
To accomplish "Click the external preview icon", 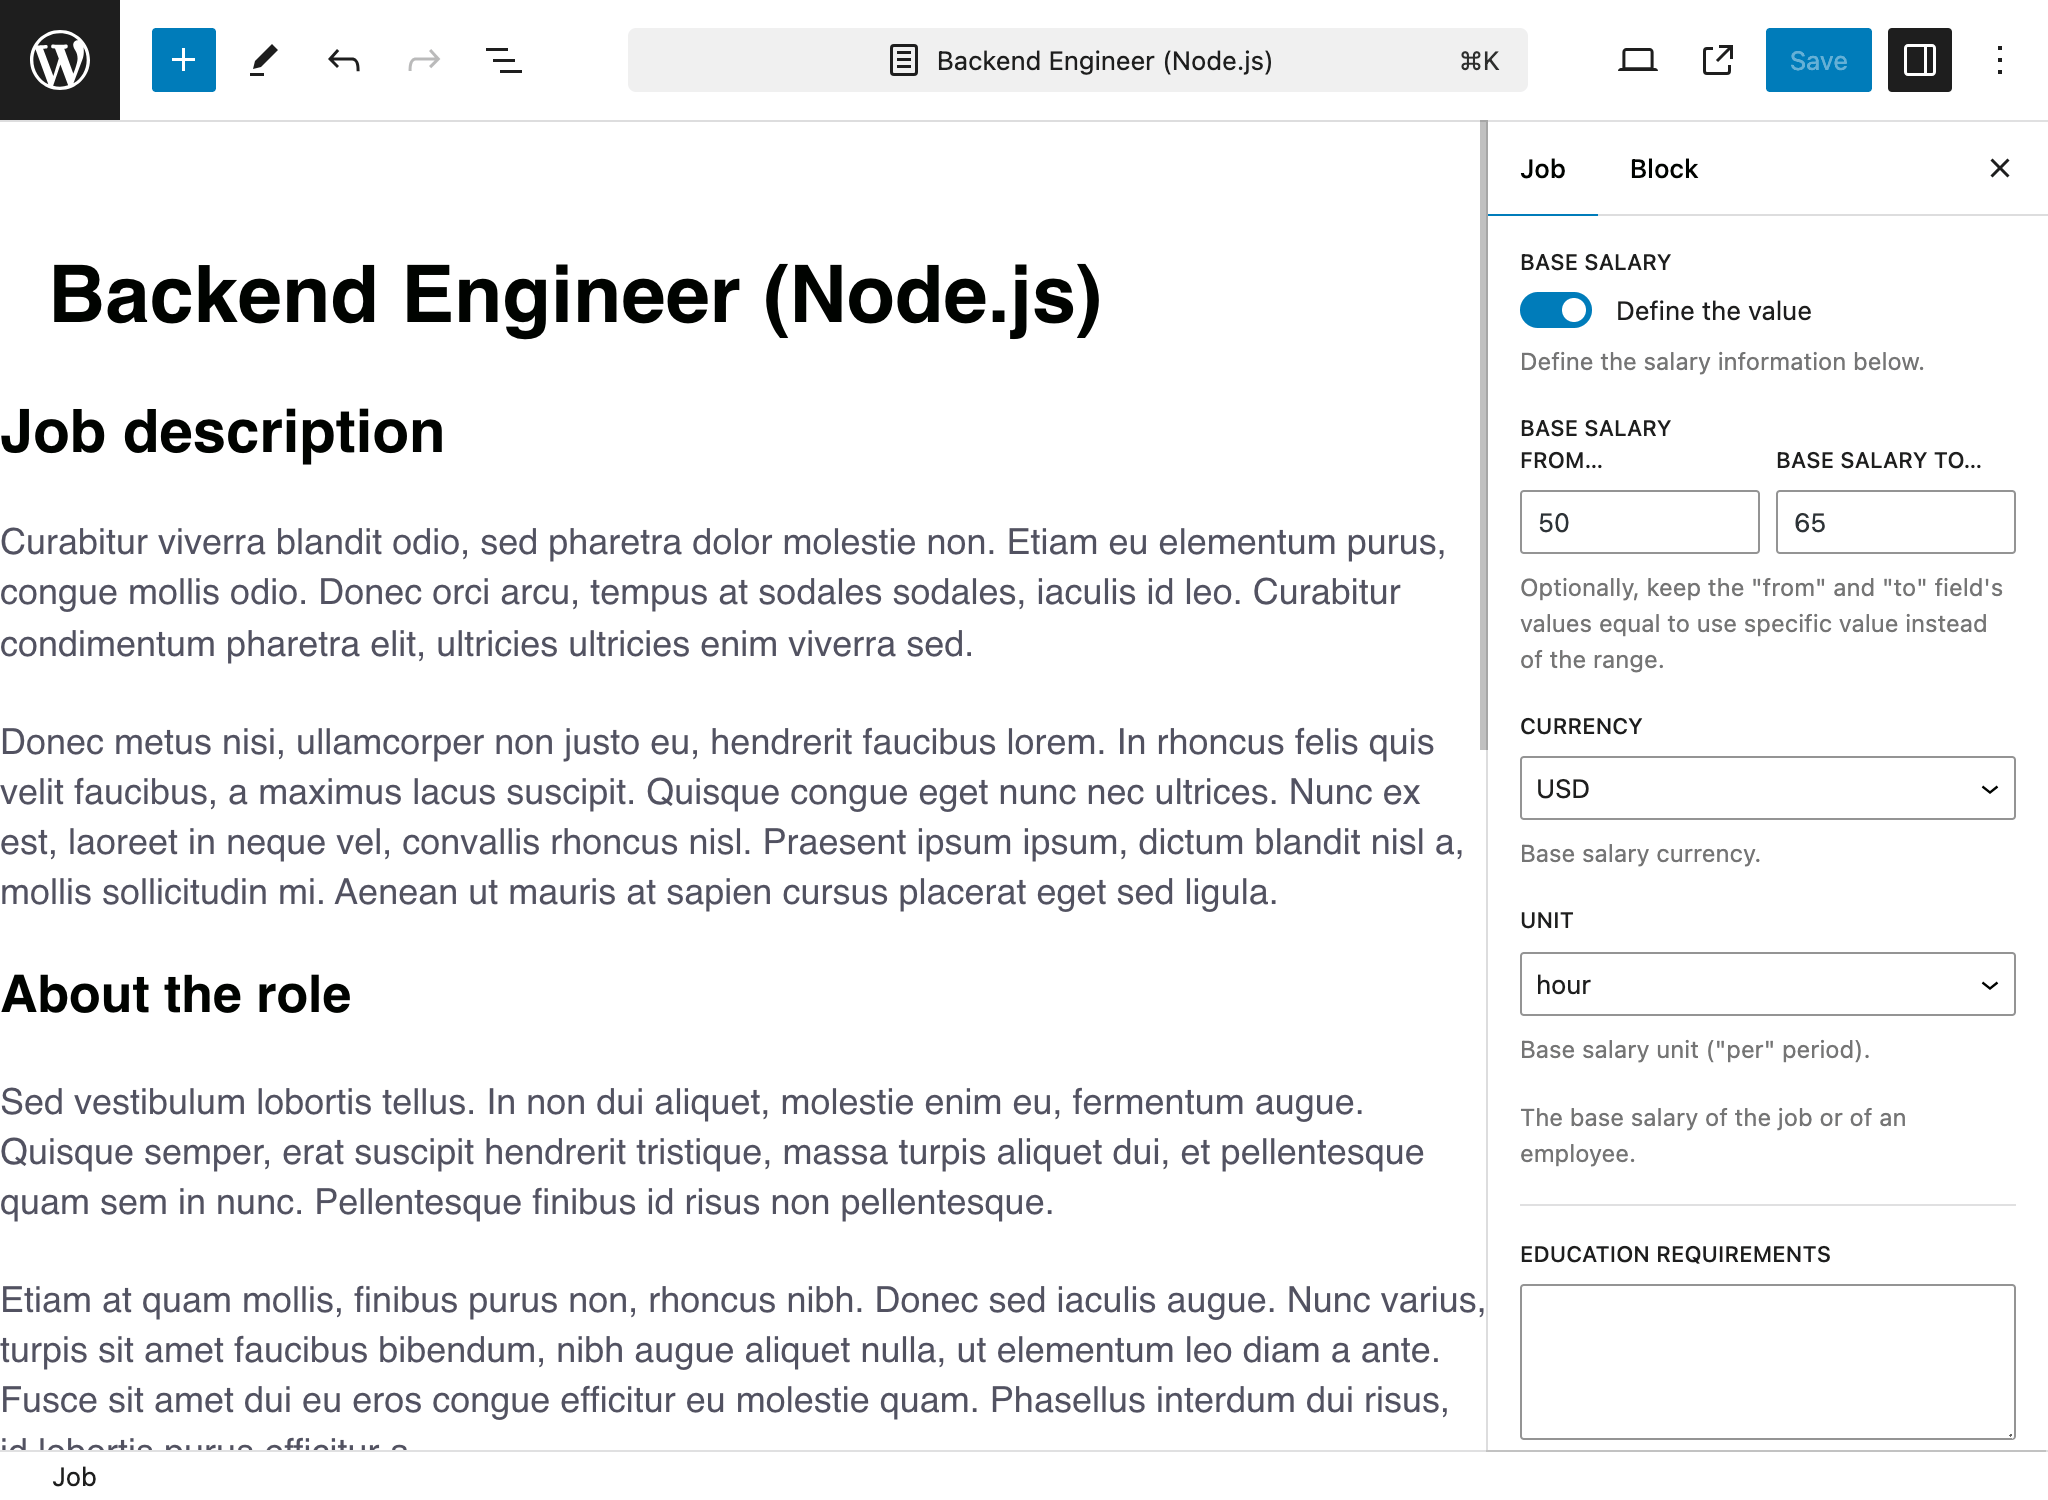I will [1716, 60].
